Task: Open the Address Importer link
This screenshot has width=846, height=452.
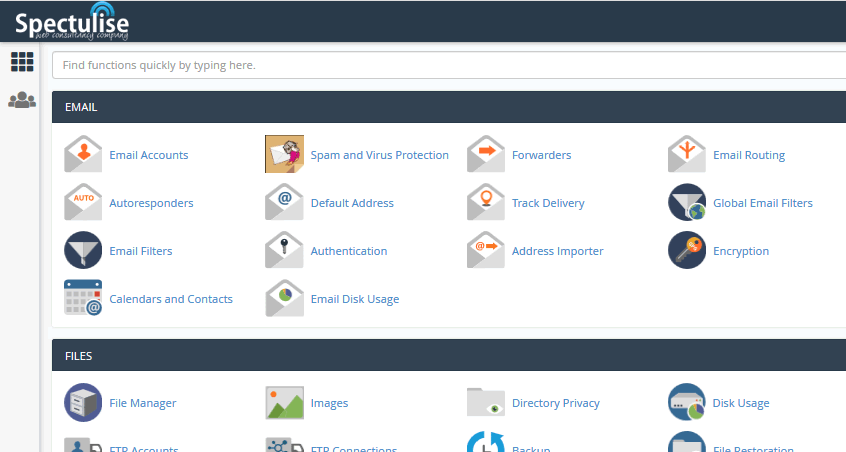Action: coord(558,251)
